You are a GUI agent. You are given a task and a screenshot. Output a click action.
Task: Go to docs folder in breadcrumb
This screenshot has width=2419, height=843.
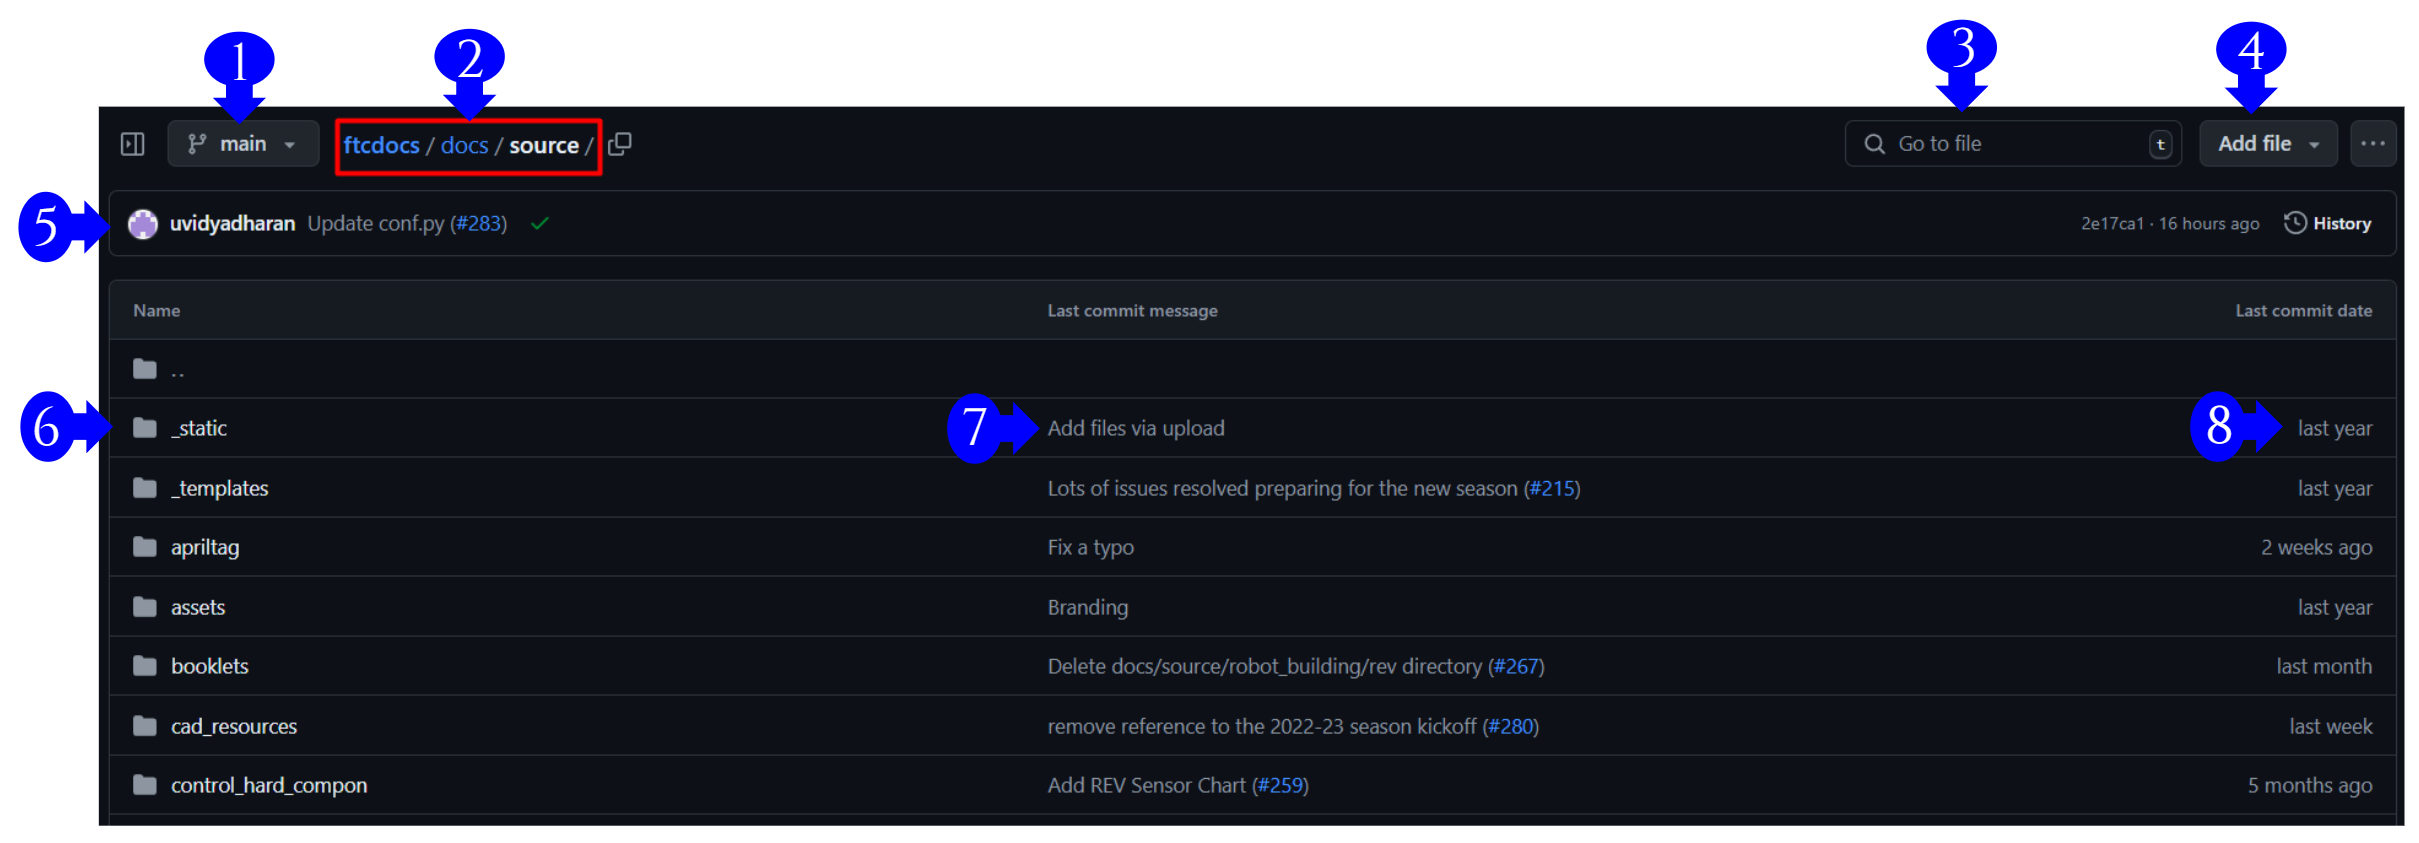464,145
